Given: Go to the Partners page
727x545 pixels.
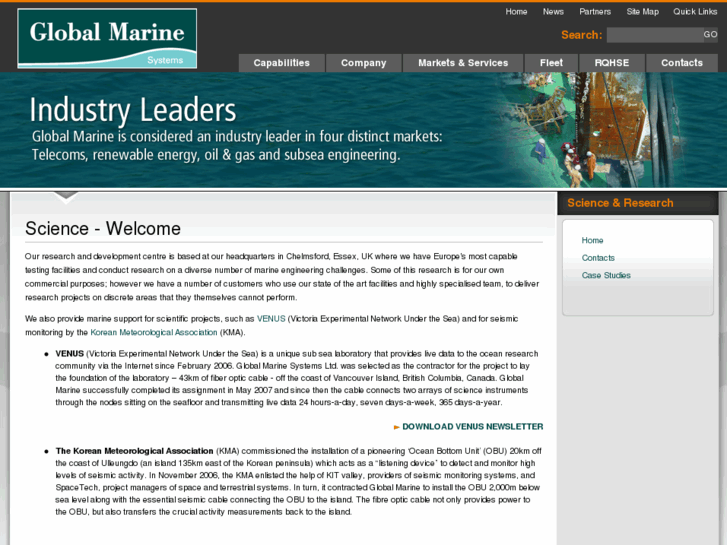Looking at the screenshot, I should click(595, 12).
